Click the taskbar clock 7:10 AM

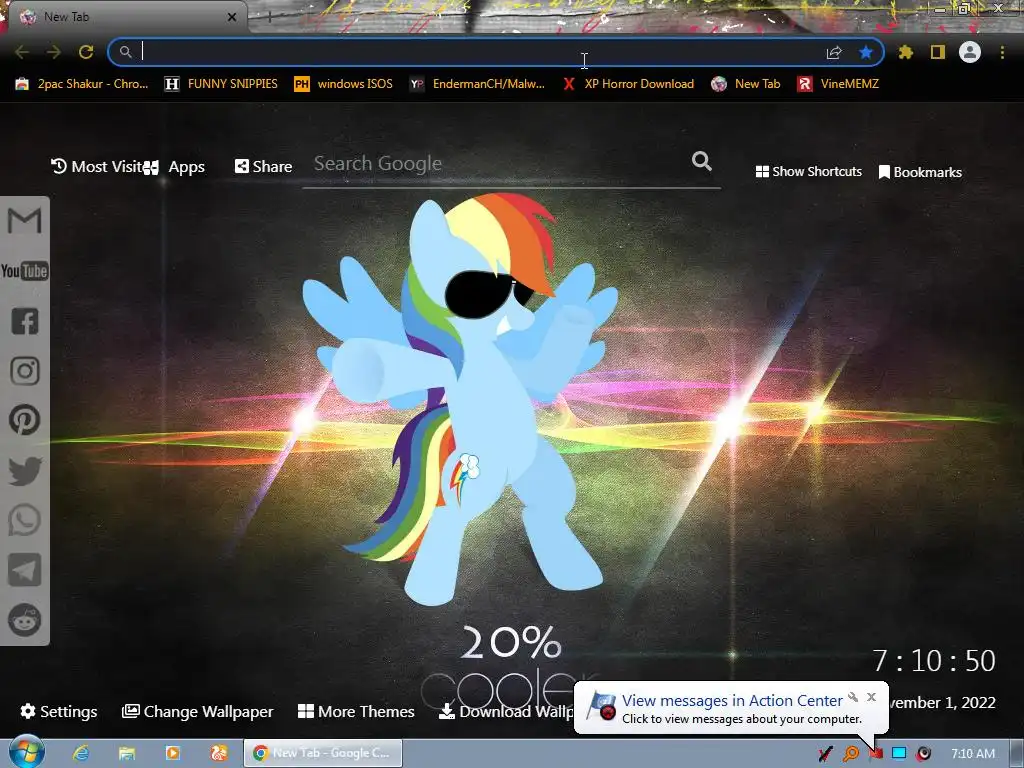pyautogui.click(x=973, y=754)
